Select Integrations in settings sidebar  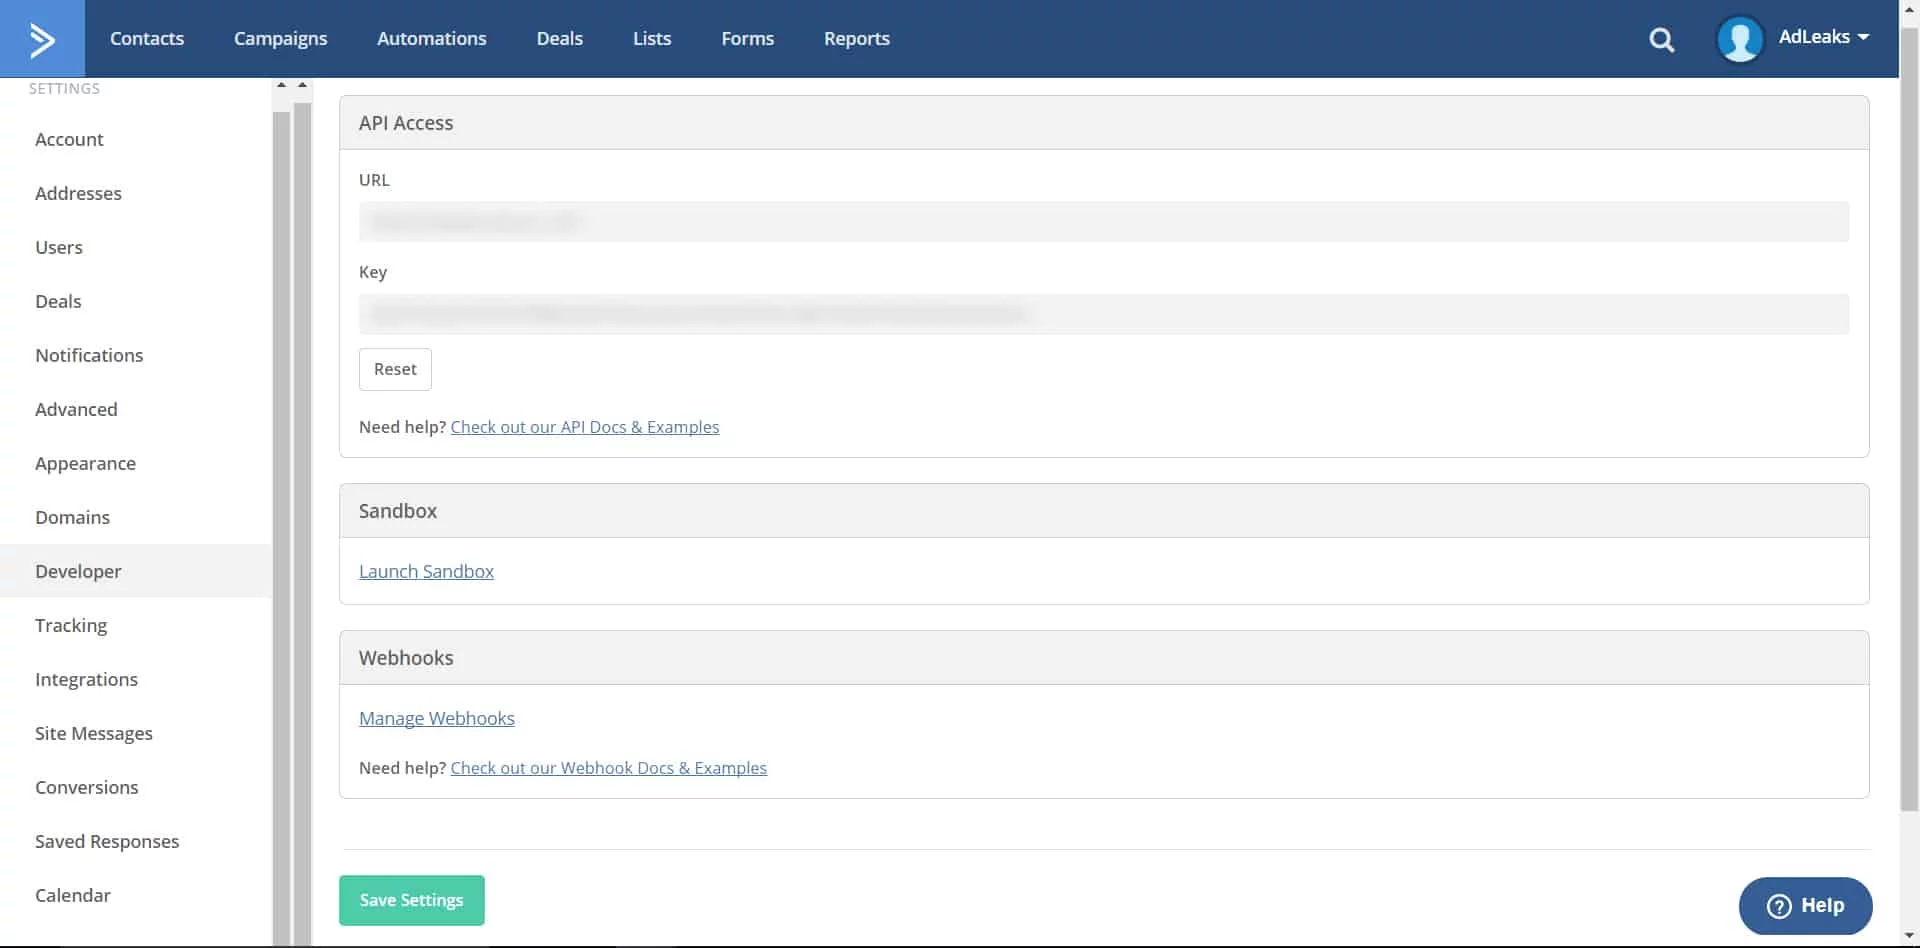[x=136, y=679]
